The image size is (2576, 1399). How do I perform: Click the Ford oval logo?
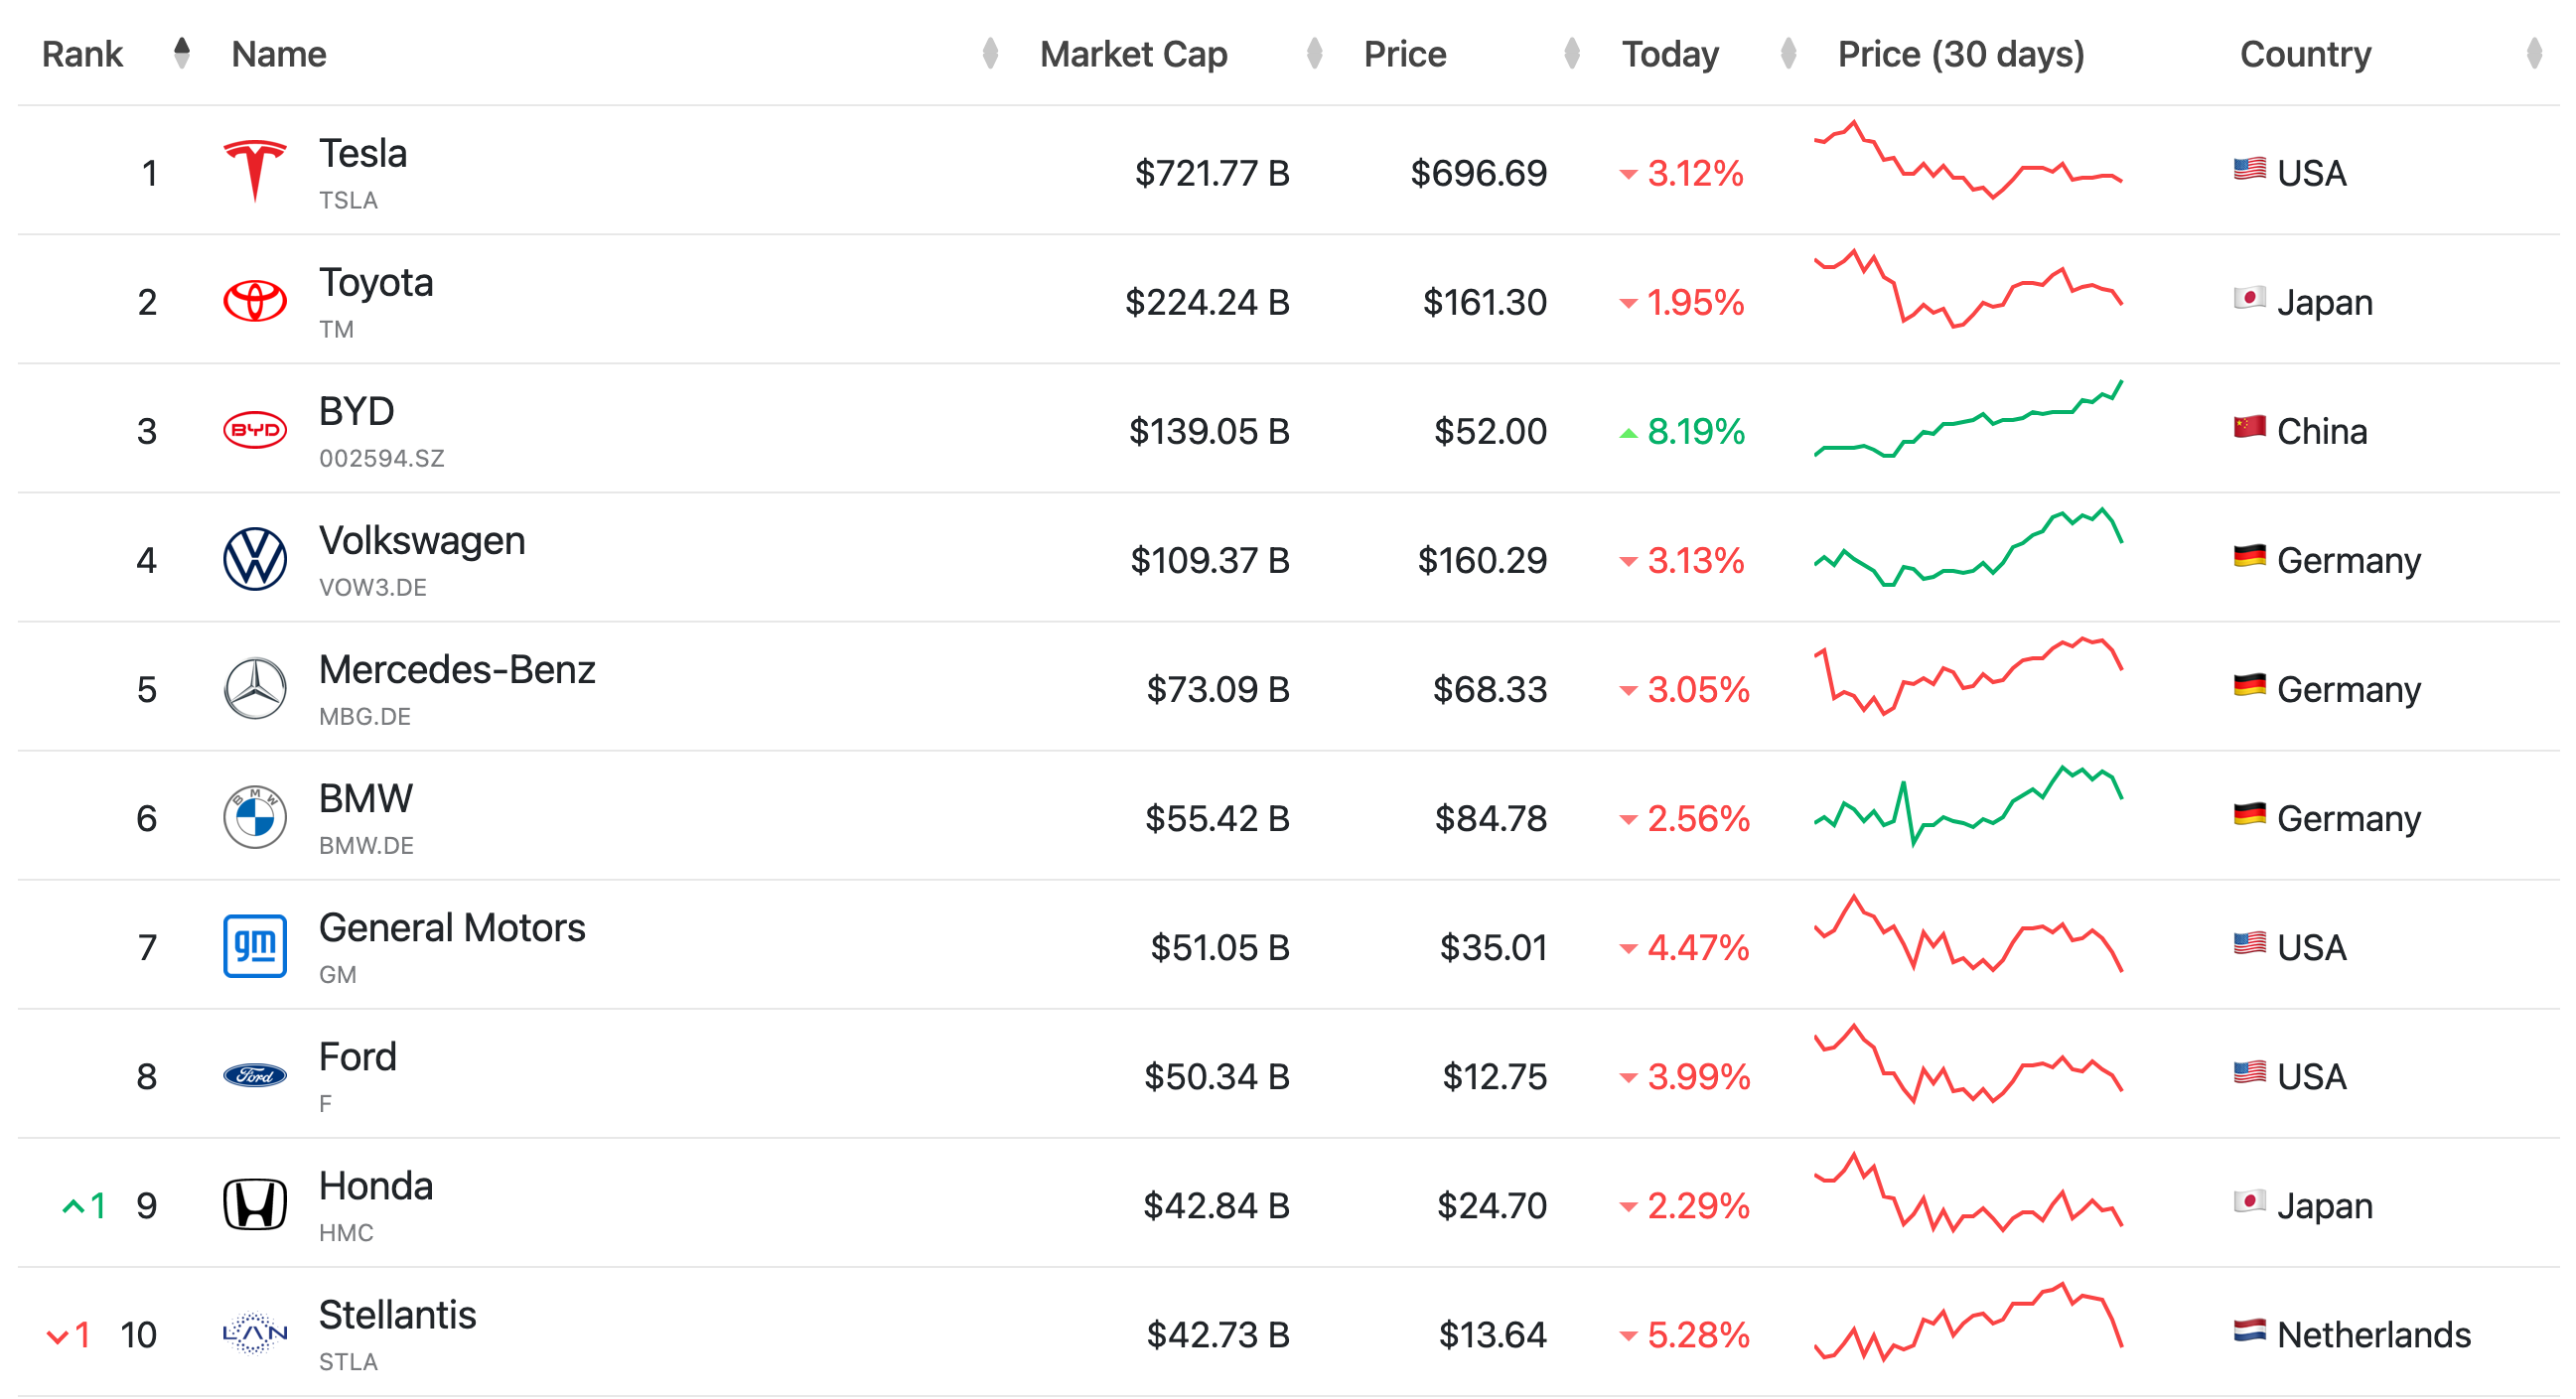point(255,1076)
